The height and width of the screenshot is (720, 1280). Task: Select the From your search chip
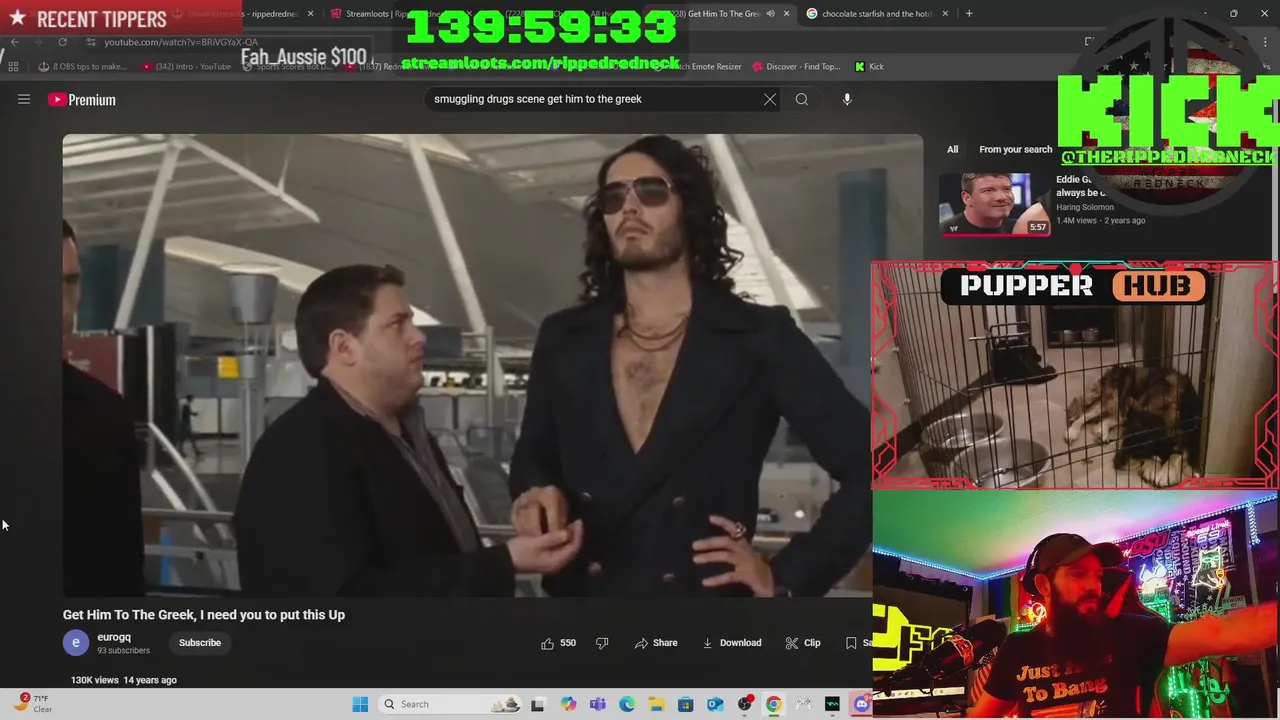tap(1015, 149)
